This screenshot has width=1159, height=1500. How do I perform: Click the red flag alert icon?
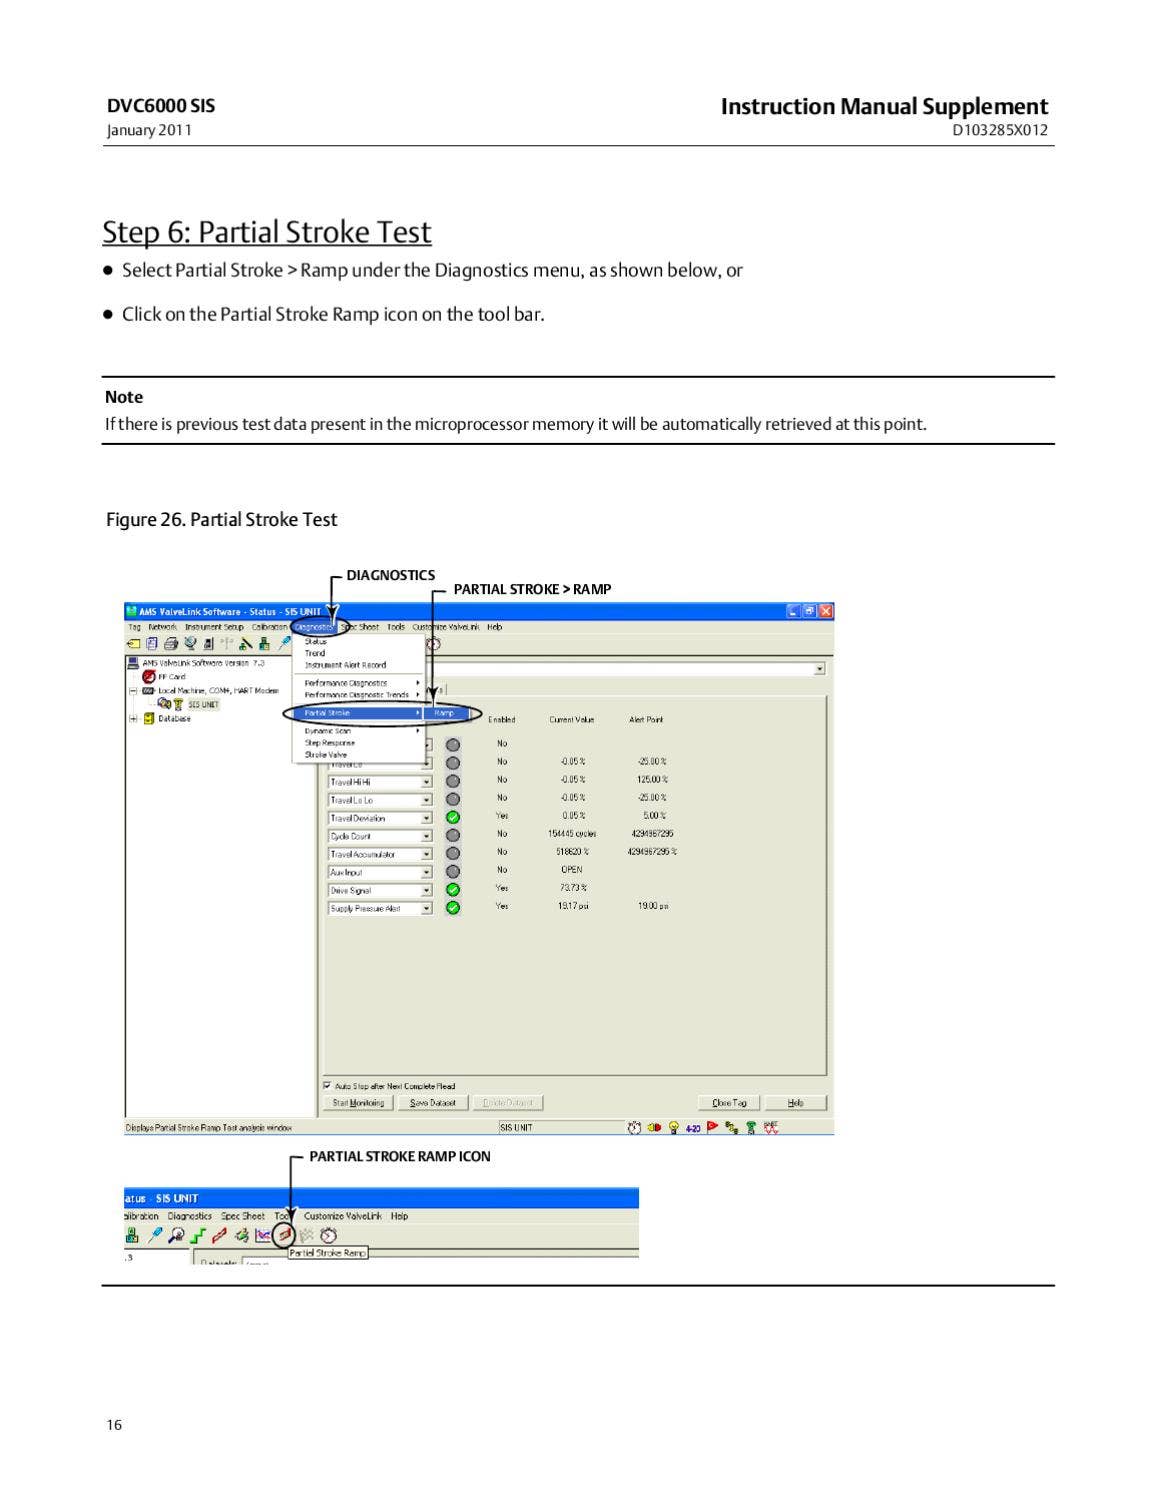713,1126
